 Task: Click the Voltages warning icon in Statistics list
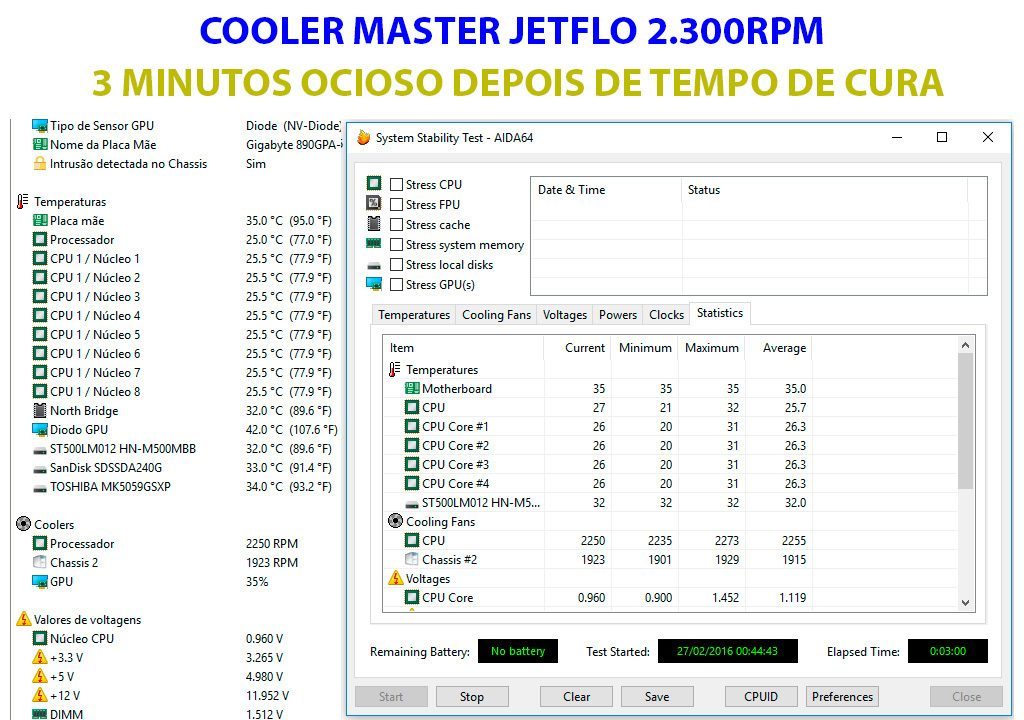(395, 578)
